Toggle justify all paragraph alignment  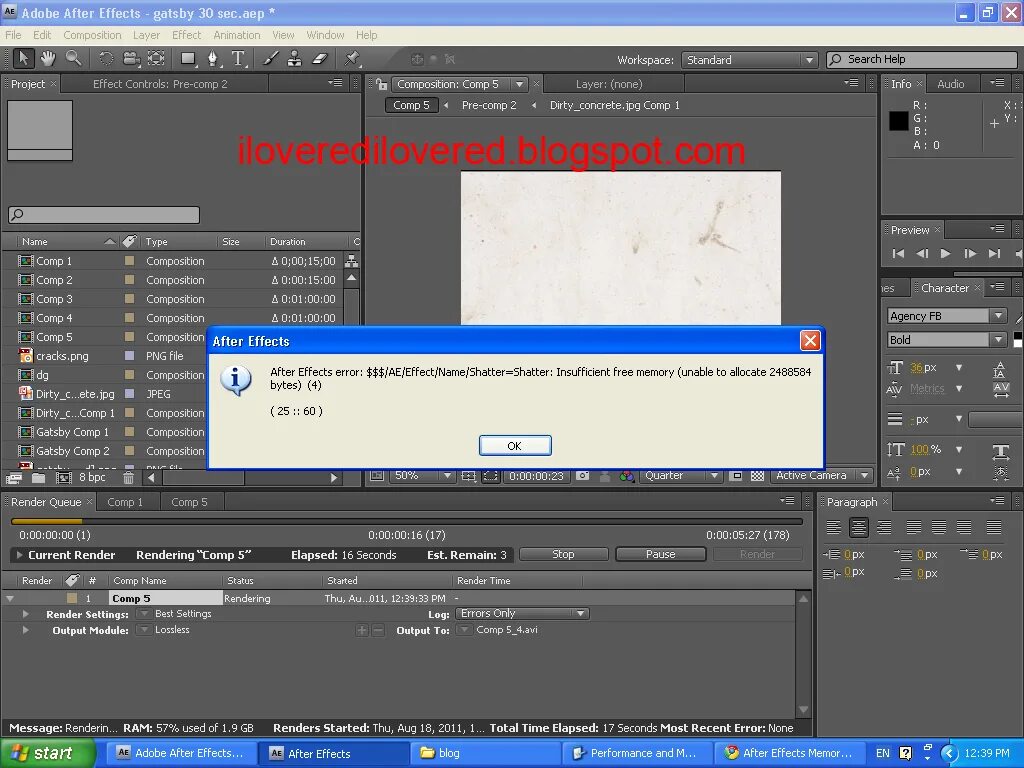[x=993, y=526]
